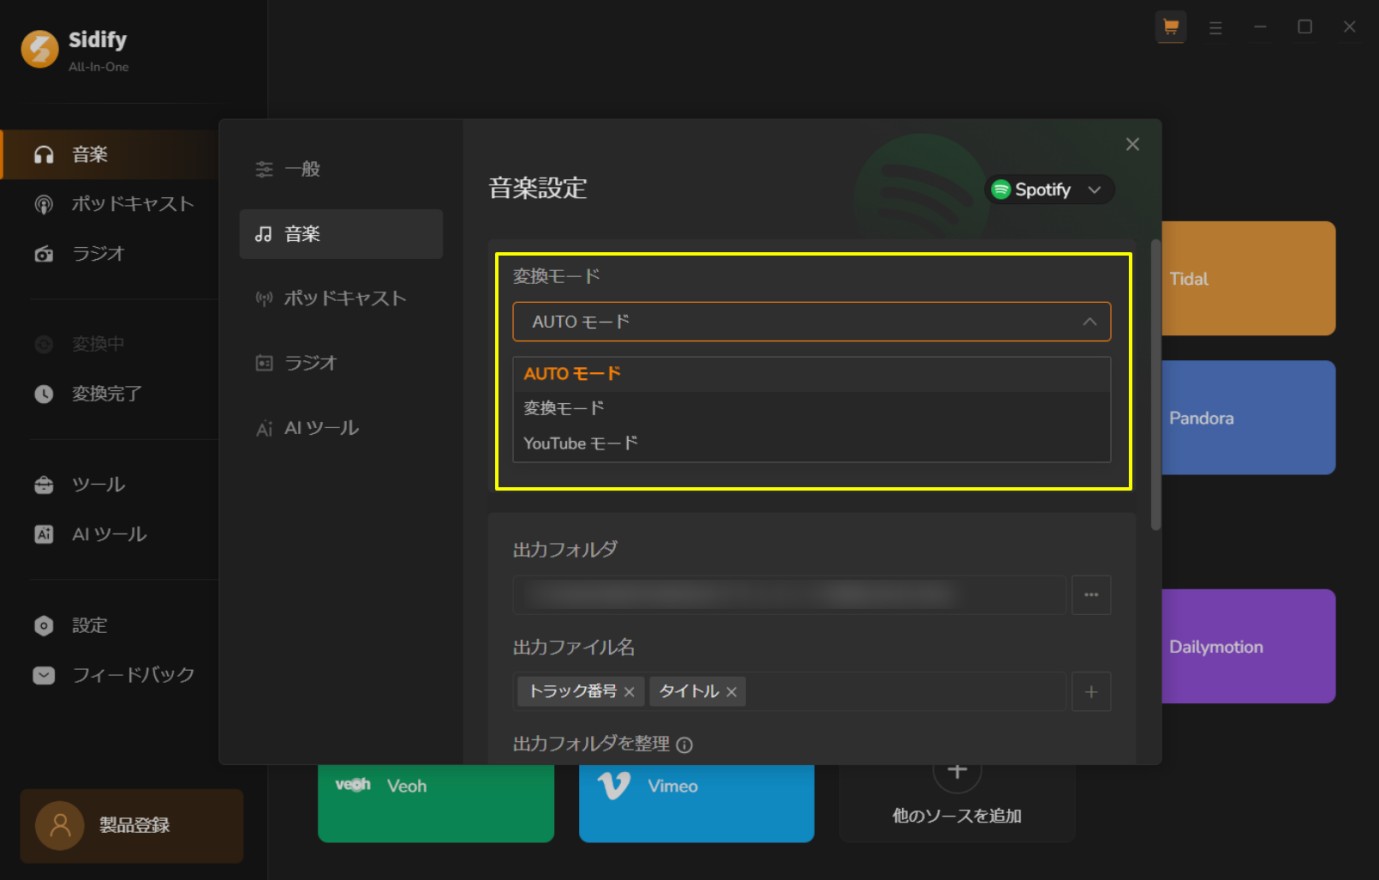The height and width of the screenshot is (880, 1379).
Task: Click the podcast antenna icon in settings
Action: click(264, 299)
